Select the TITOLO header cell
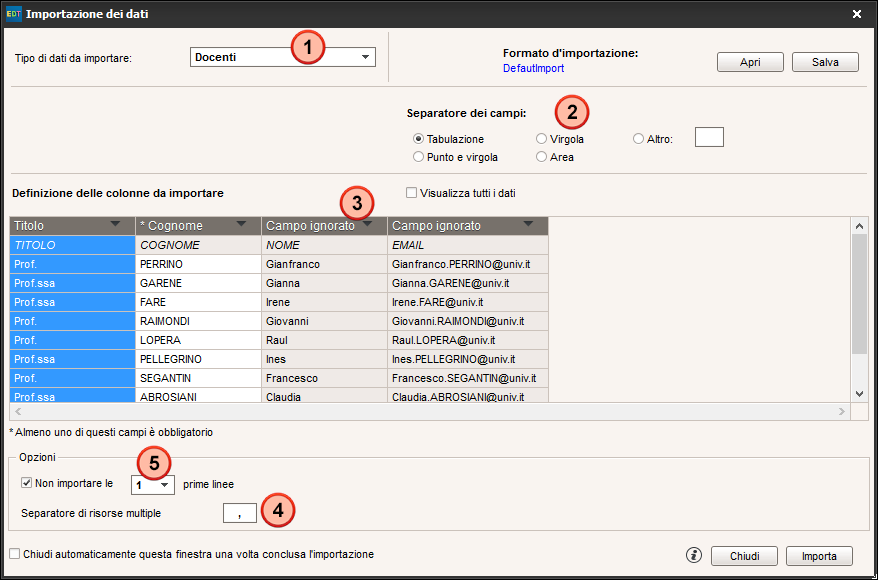878x580 pixels. 72,245
